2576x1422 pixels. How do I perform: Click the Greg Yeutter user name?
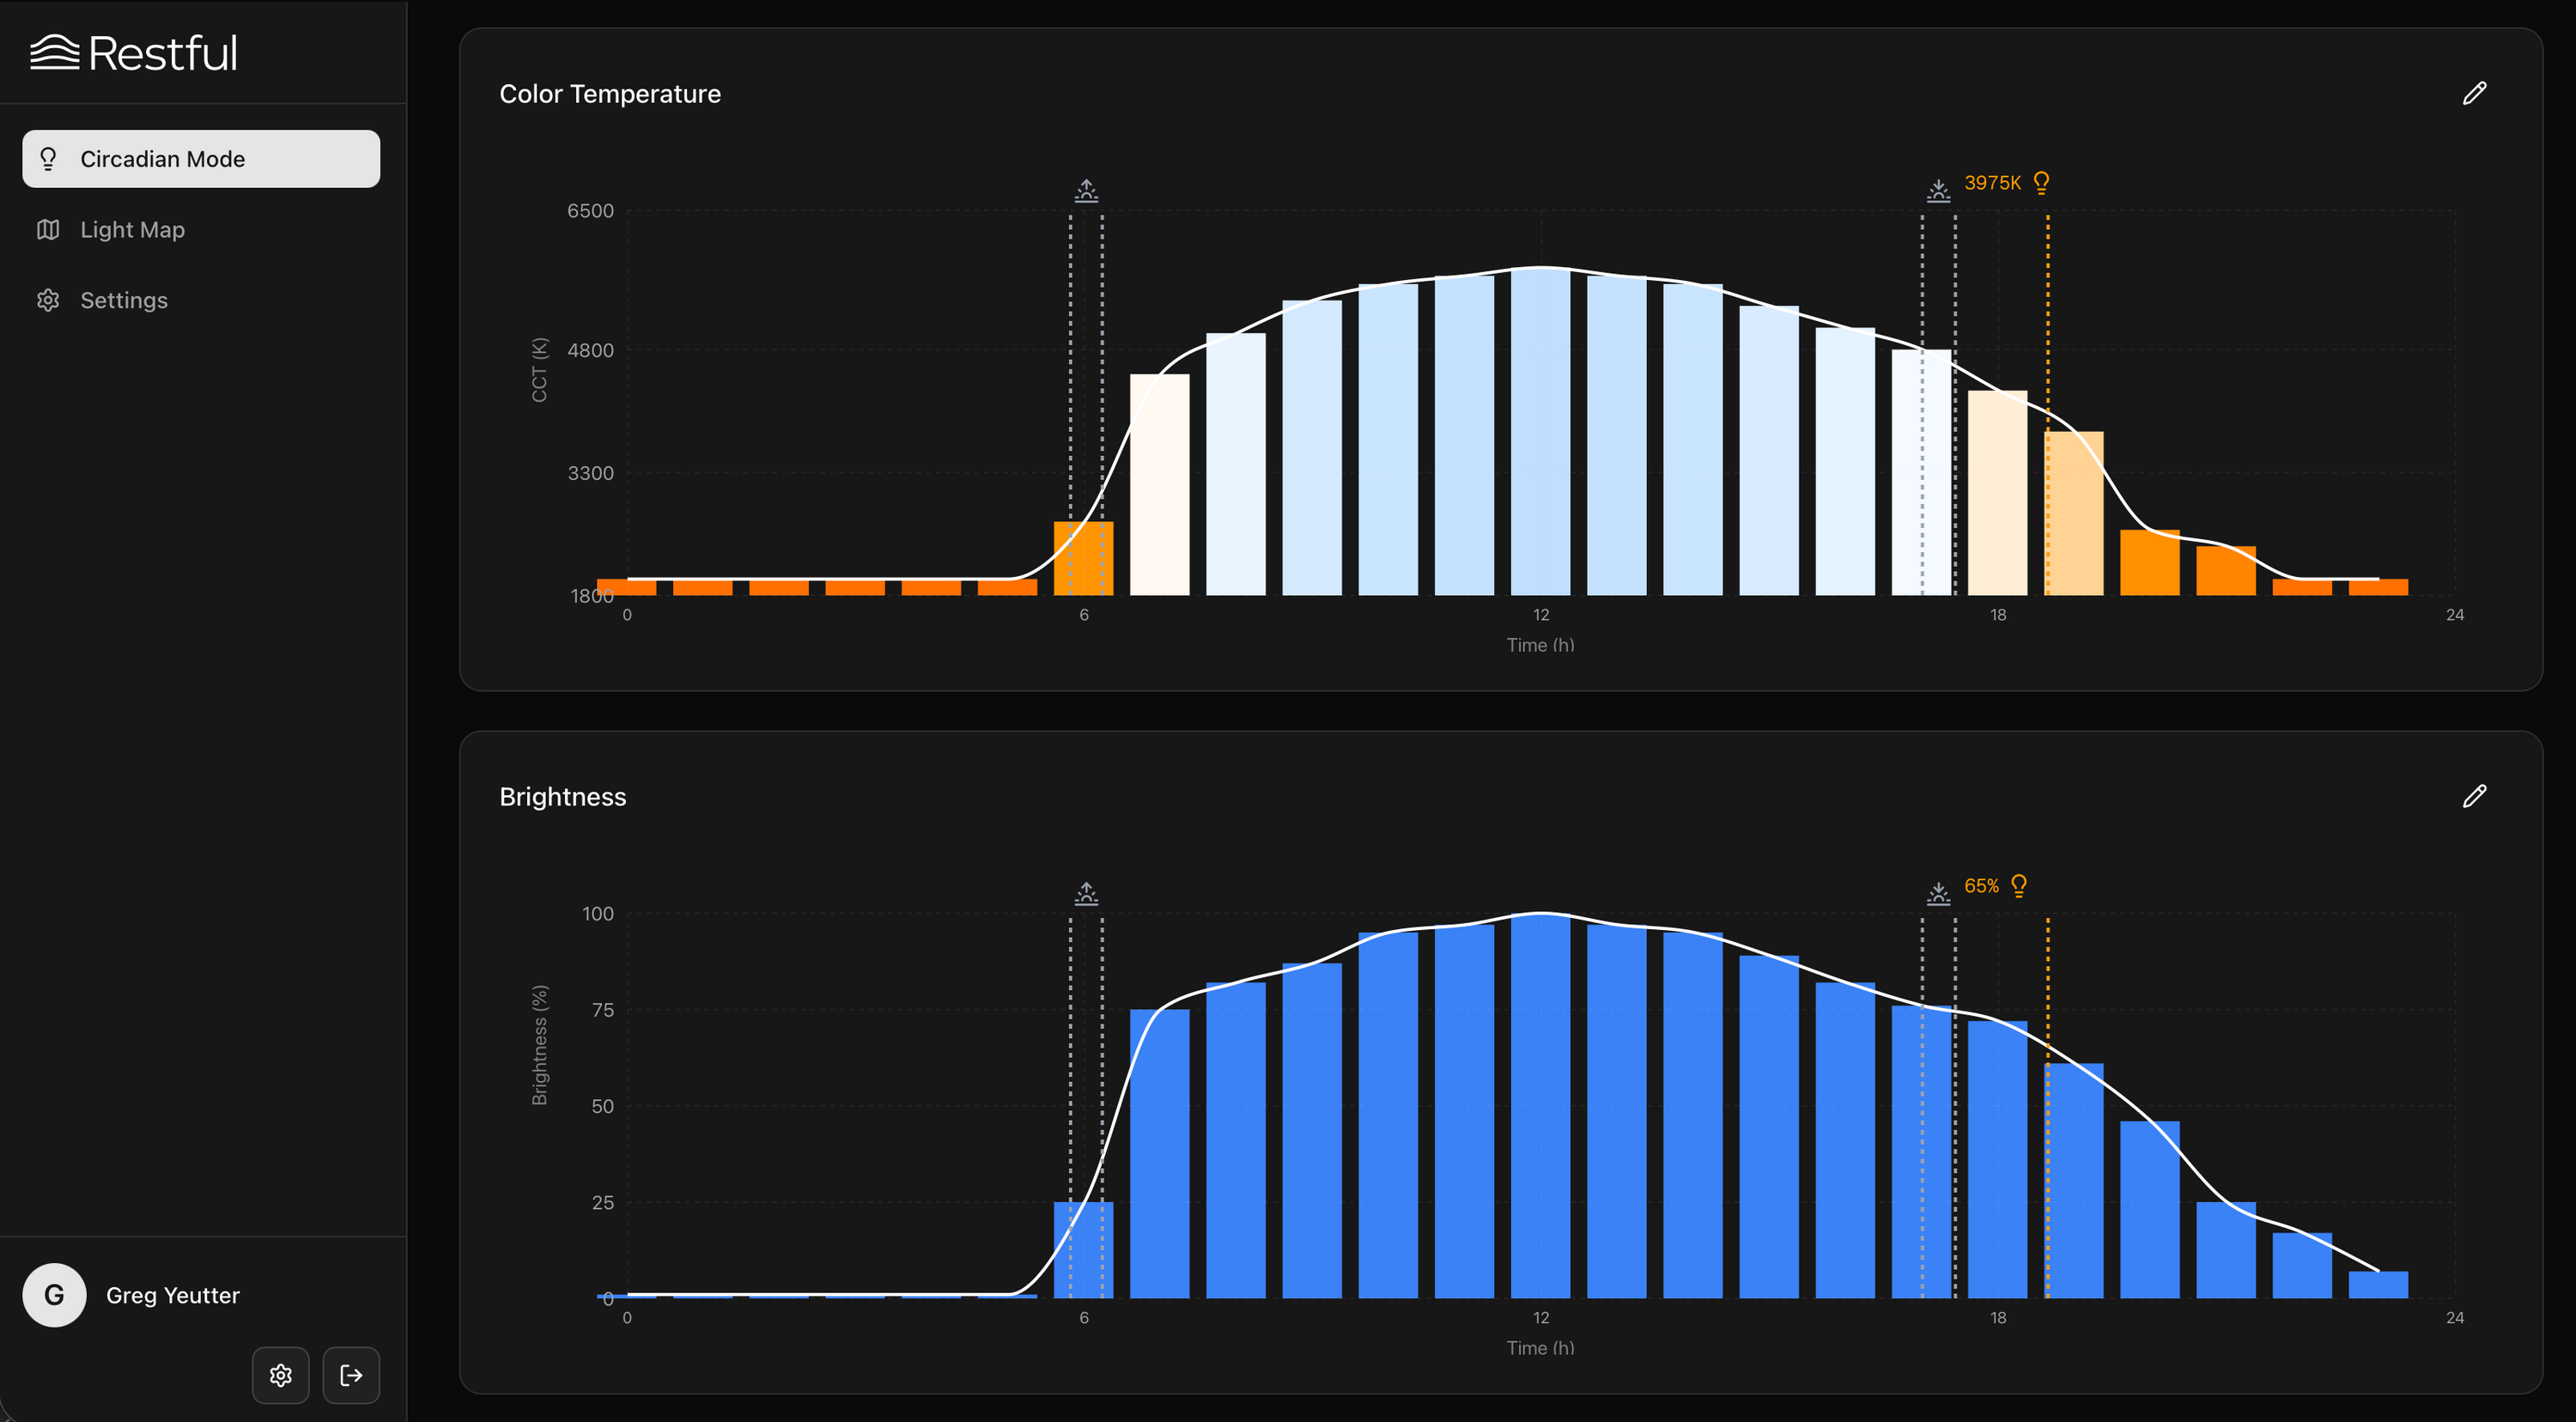pos(173,1295)
